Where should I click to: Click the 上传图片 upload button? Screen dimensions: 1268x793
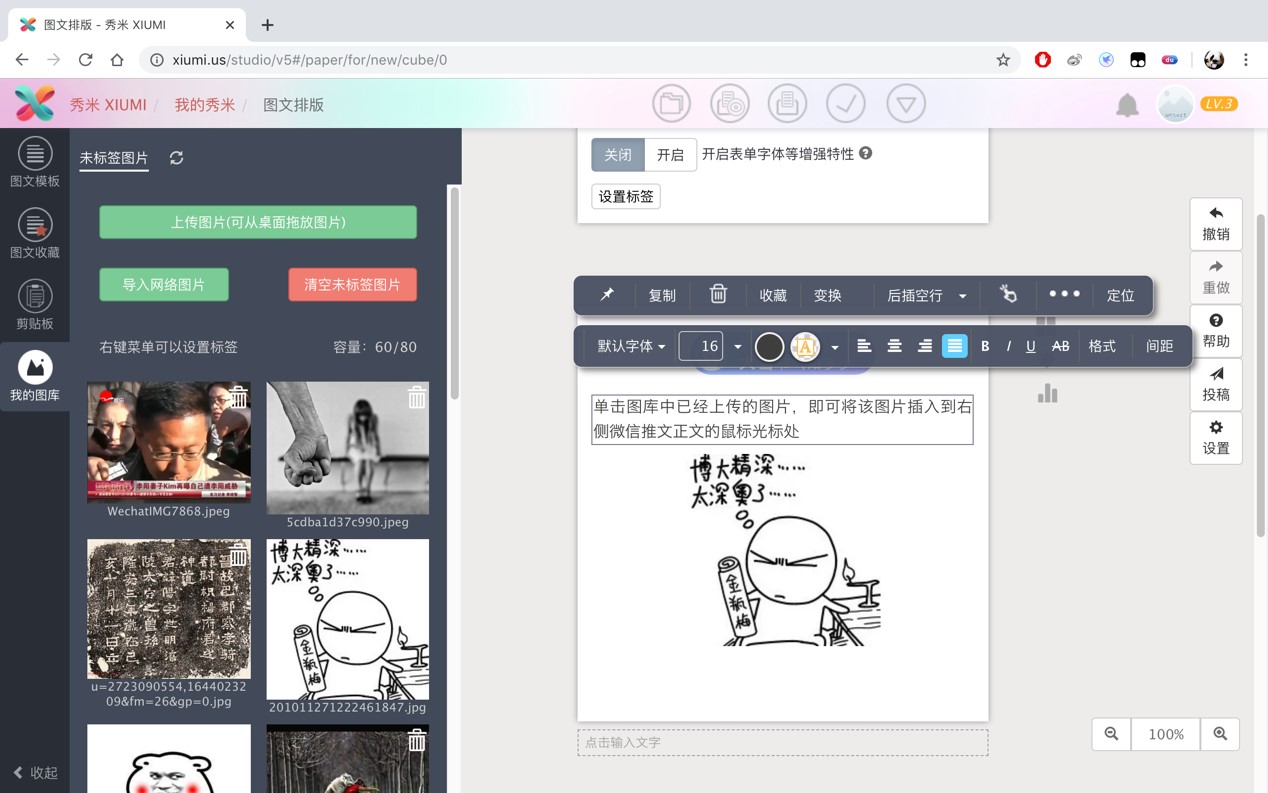click(258, 222)
